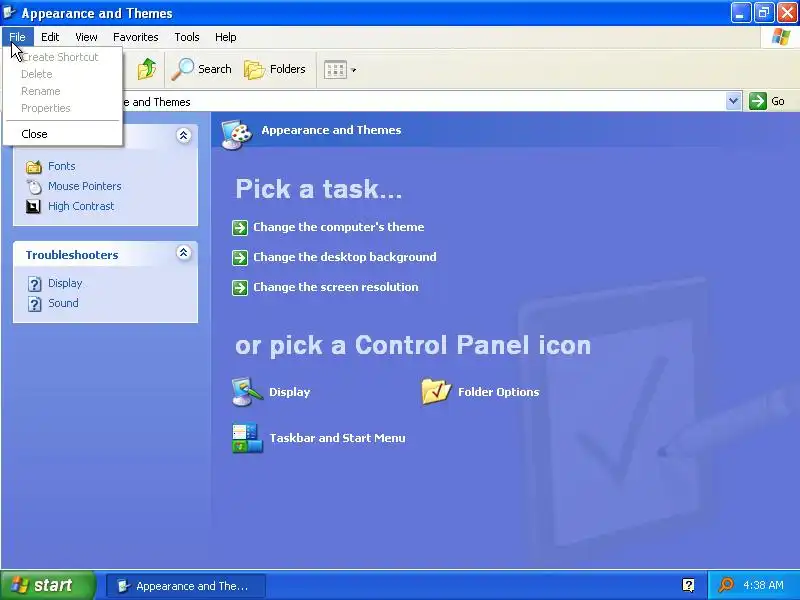Click Appearance and Themes taskbar button

tap(186, 586)
